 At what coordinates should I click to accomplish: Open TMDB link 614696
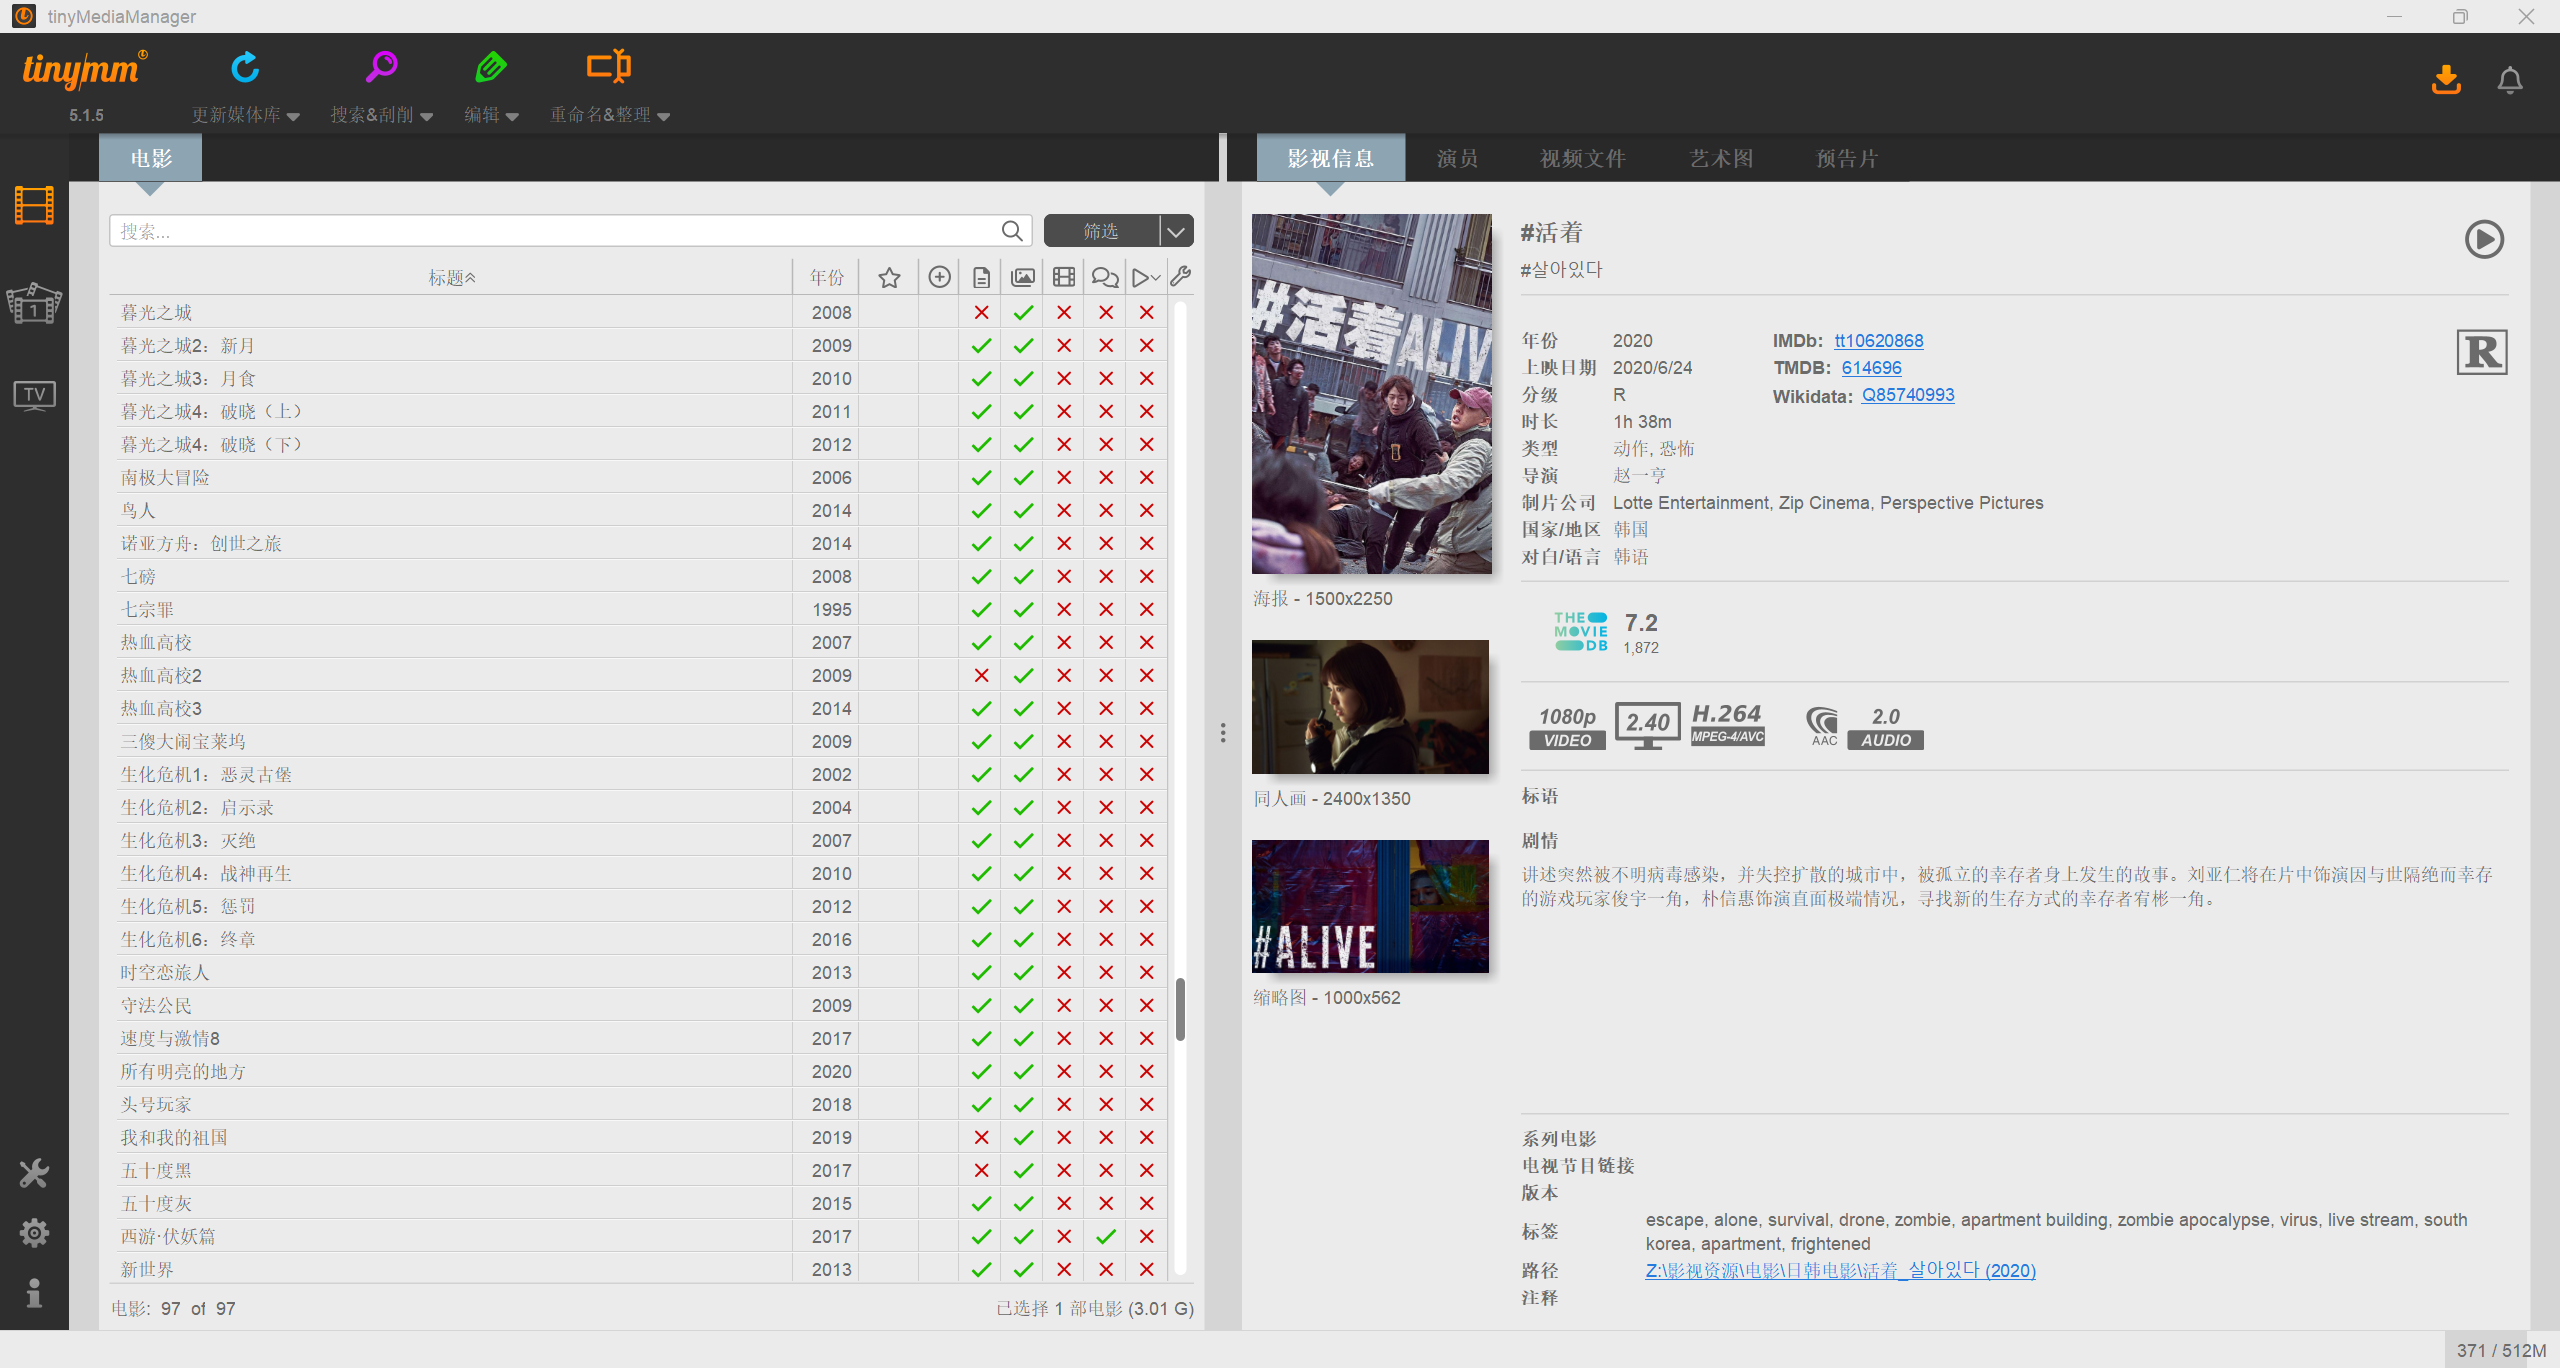[x=1872, y=368]
